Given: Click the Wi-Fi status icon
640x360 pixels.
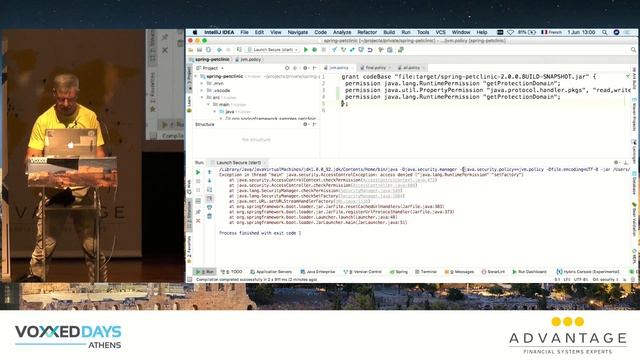Looking at the screenshot, I should (x=511, y=32).
